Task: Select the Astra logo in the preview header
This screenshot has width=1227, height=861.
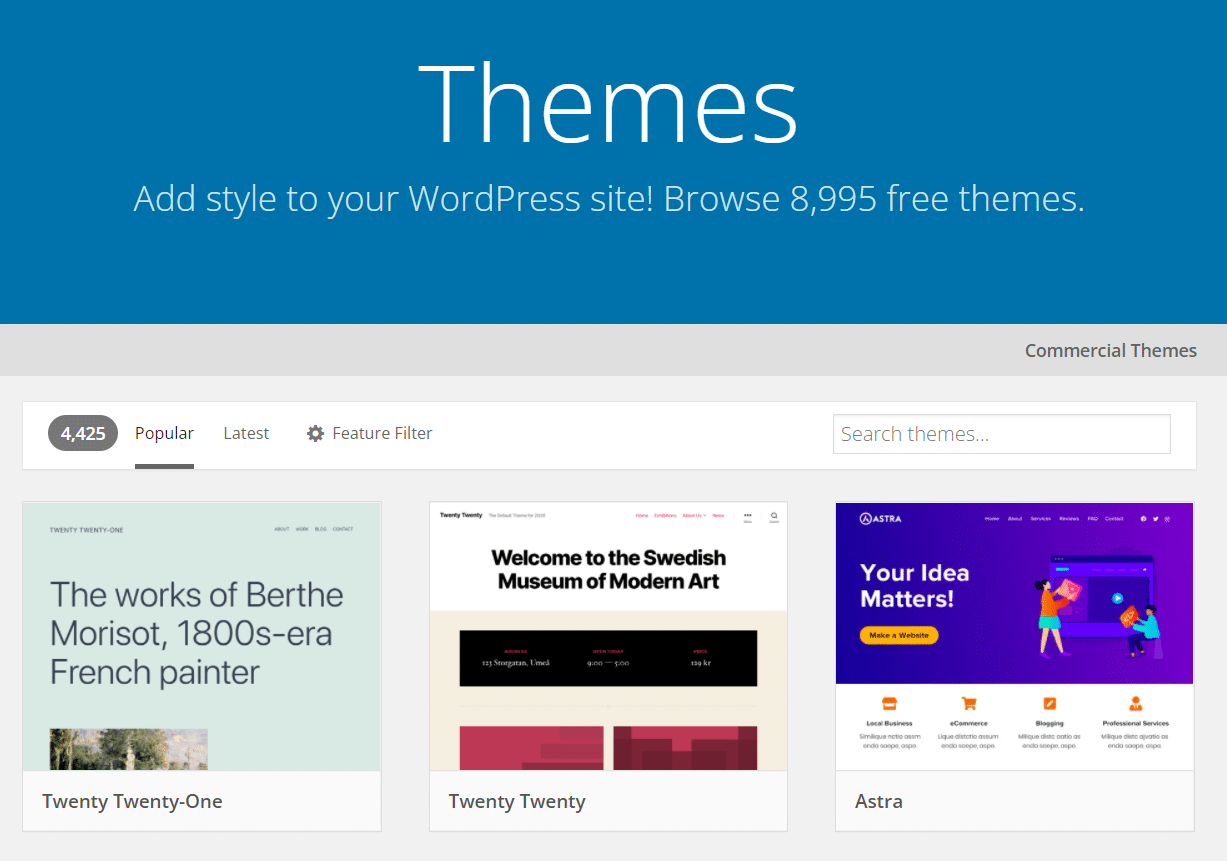Action: tap(880, 519)
